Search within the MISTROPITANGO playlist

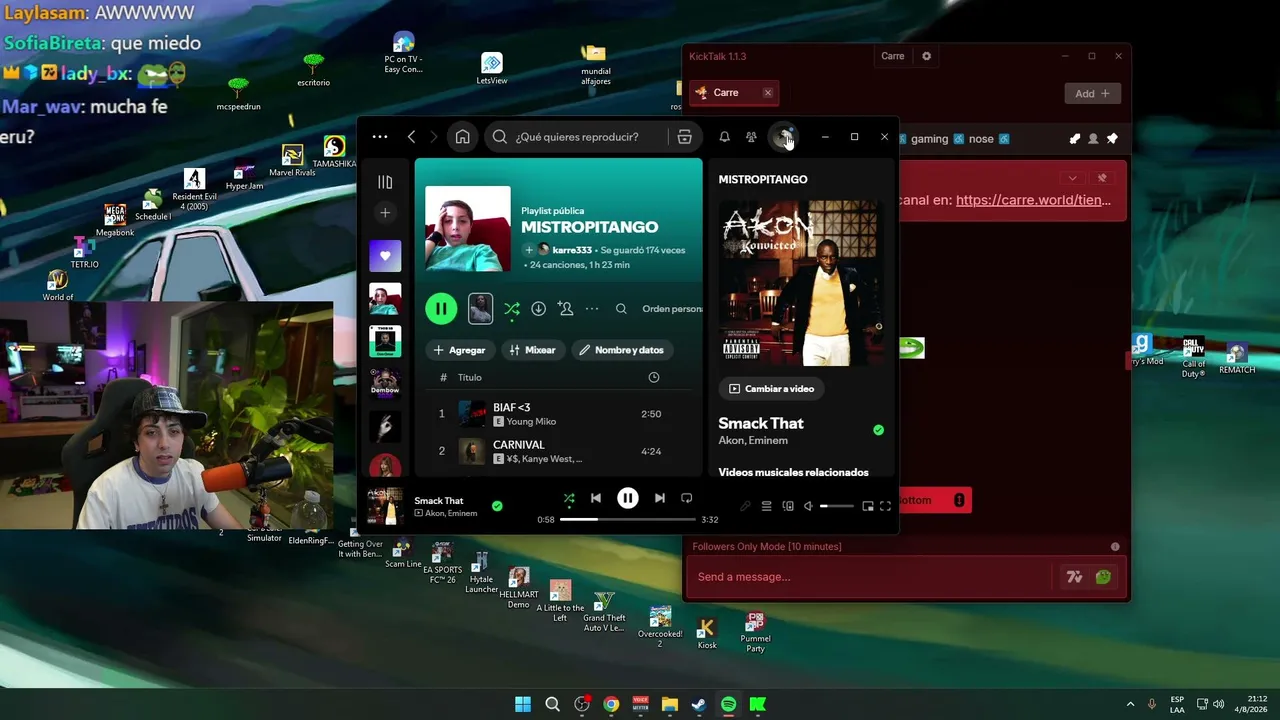pos(621,309)
